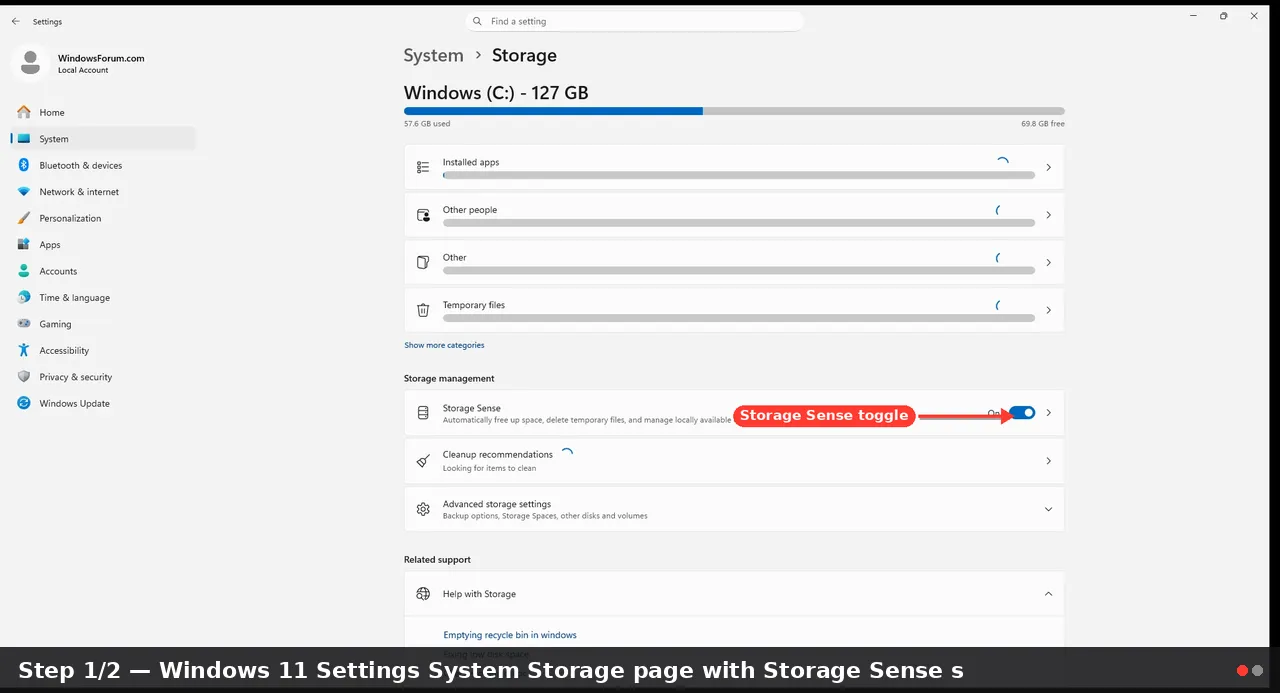
Task: Click WindowsForum.com local account name
Action: click(x=101, y=58)
